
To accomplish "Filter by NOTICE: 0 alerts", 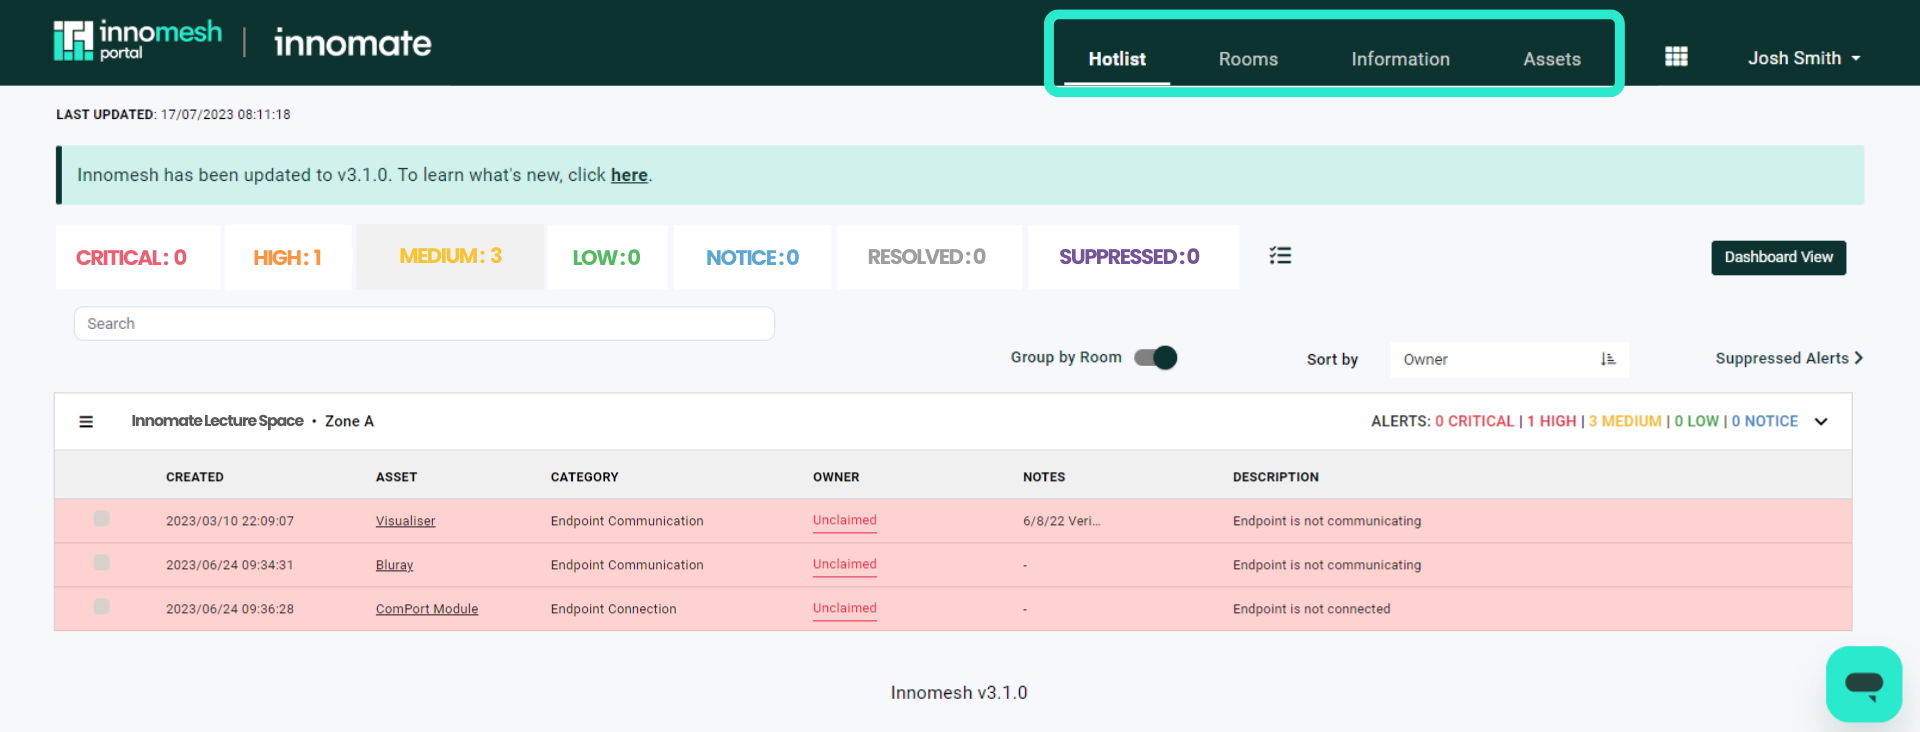I will coord(752,257).
